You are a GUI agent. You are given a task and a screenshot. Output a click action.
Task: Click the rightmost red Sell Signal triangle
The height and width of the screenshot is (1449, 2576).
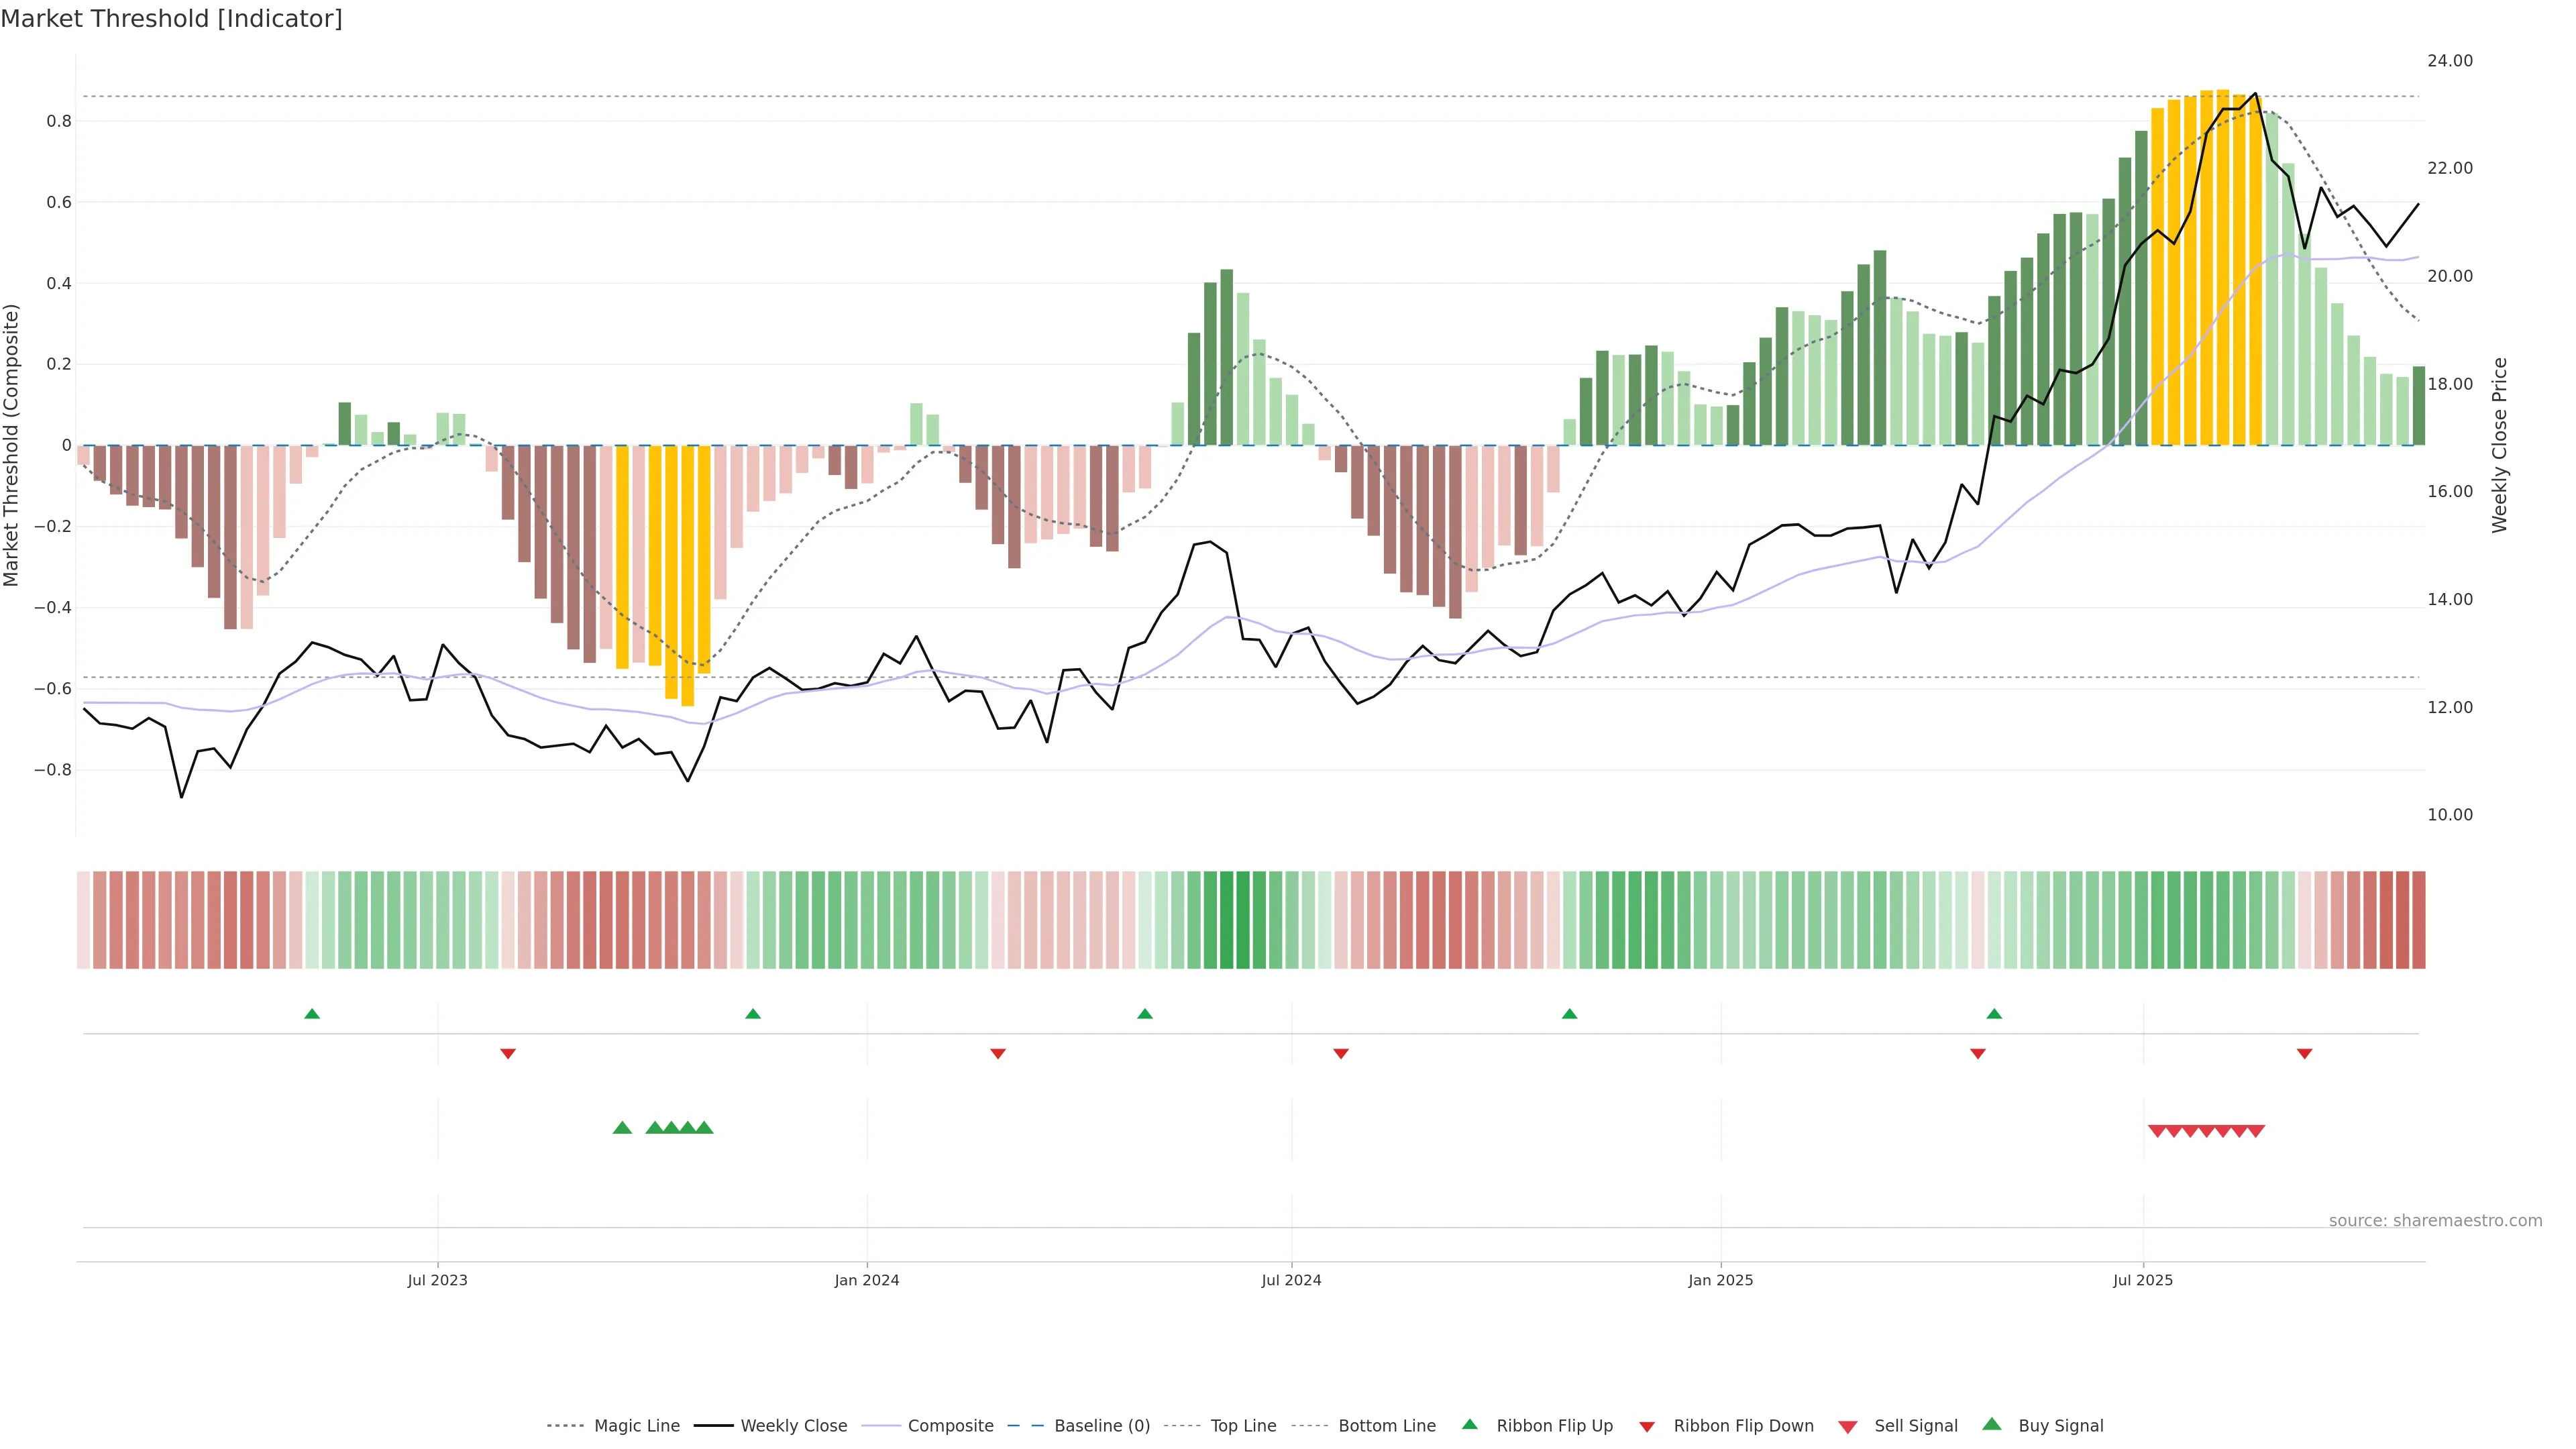tap(2256, 1131)
